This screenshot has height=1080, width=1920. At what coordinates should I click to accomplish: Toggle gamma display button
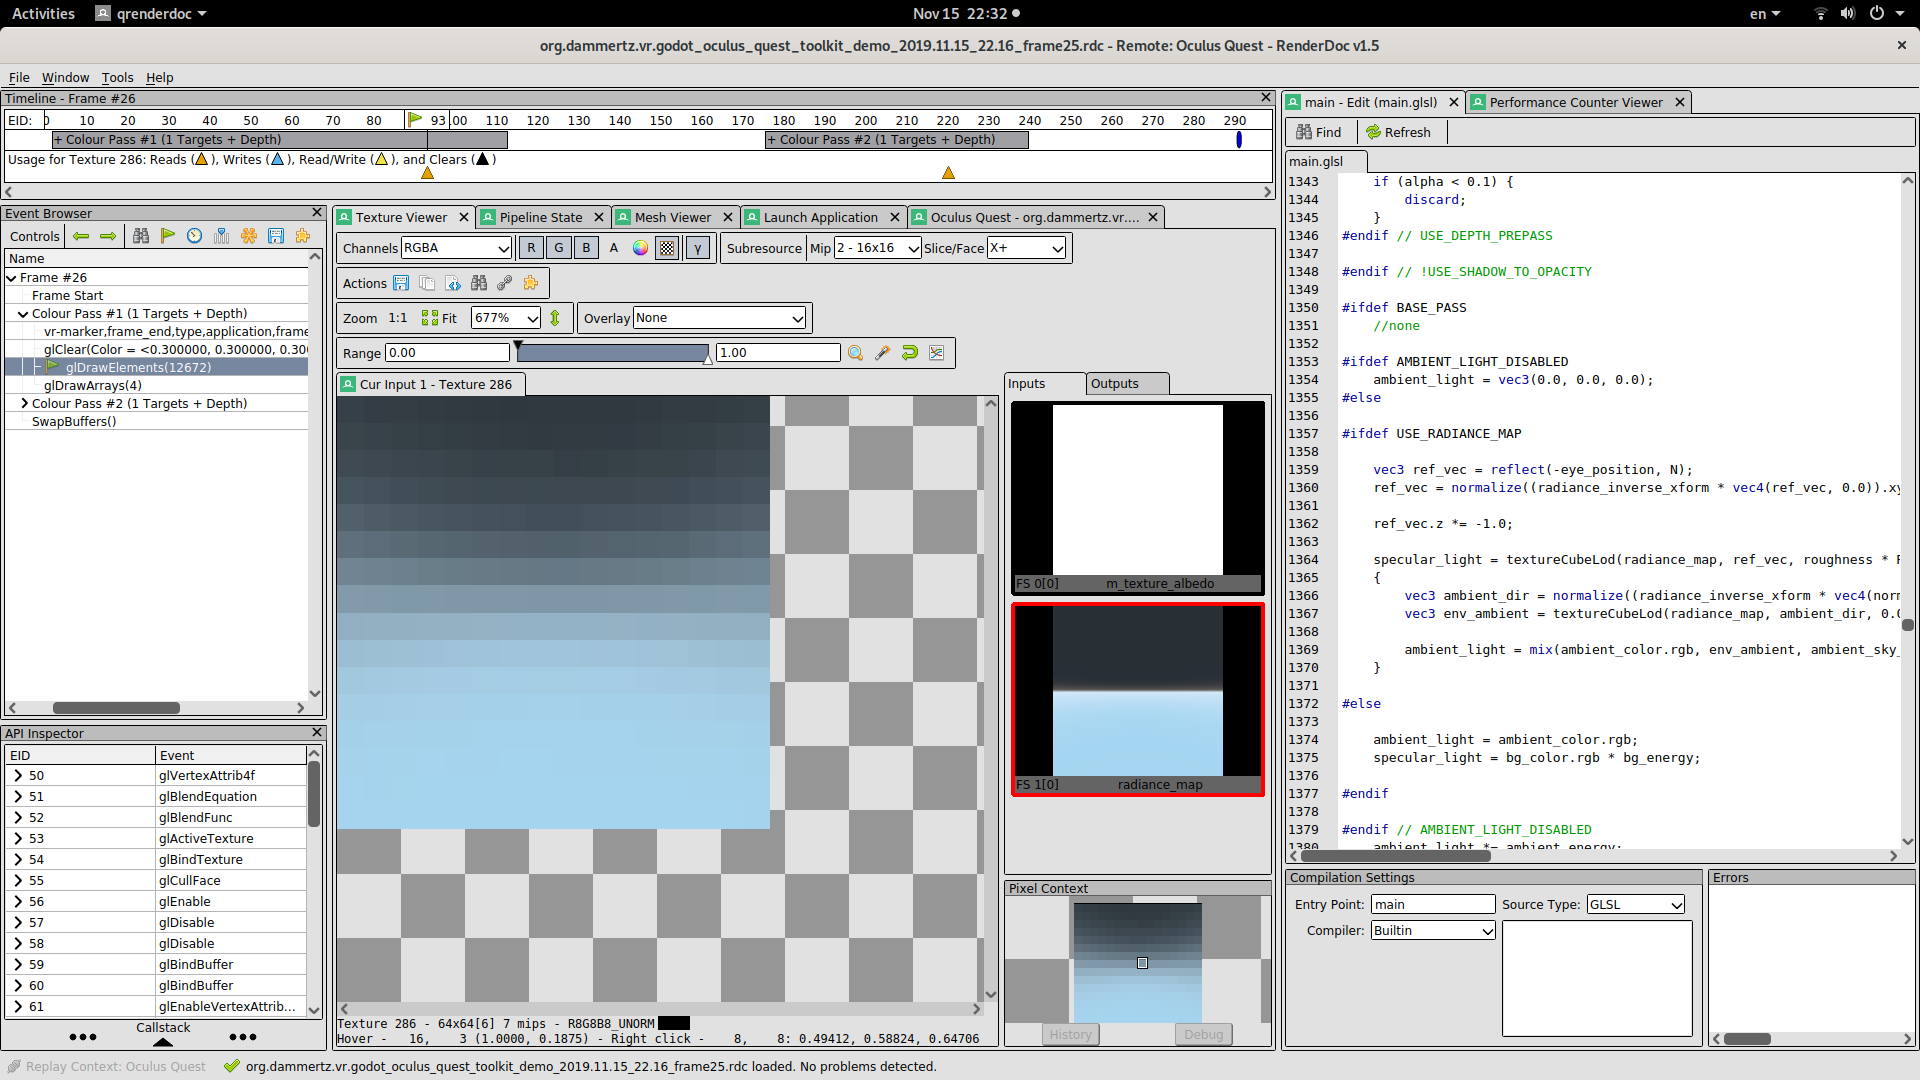(x=697, y=248)
